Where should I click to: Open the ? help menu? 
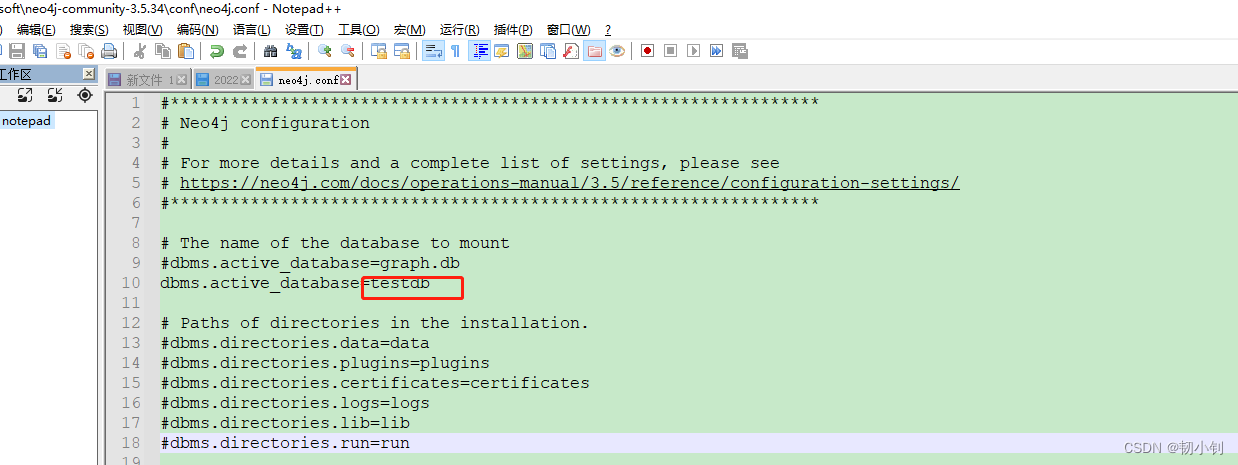(x=608, y=30)
